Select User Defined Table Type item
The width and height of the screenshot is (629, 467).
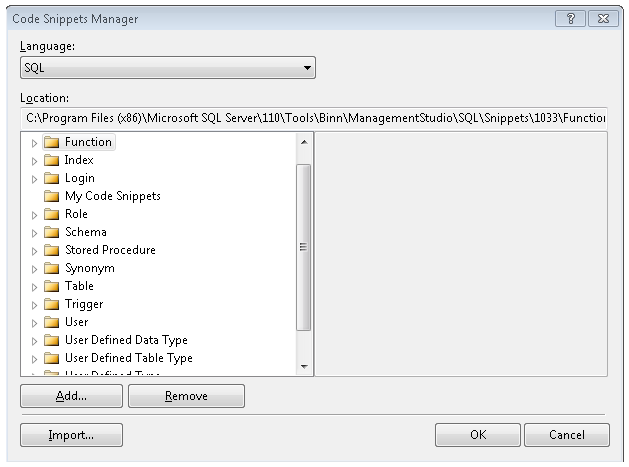pyautogui.click(x=128, y=358)
